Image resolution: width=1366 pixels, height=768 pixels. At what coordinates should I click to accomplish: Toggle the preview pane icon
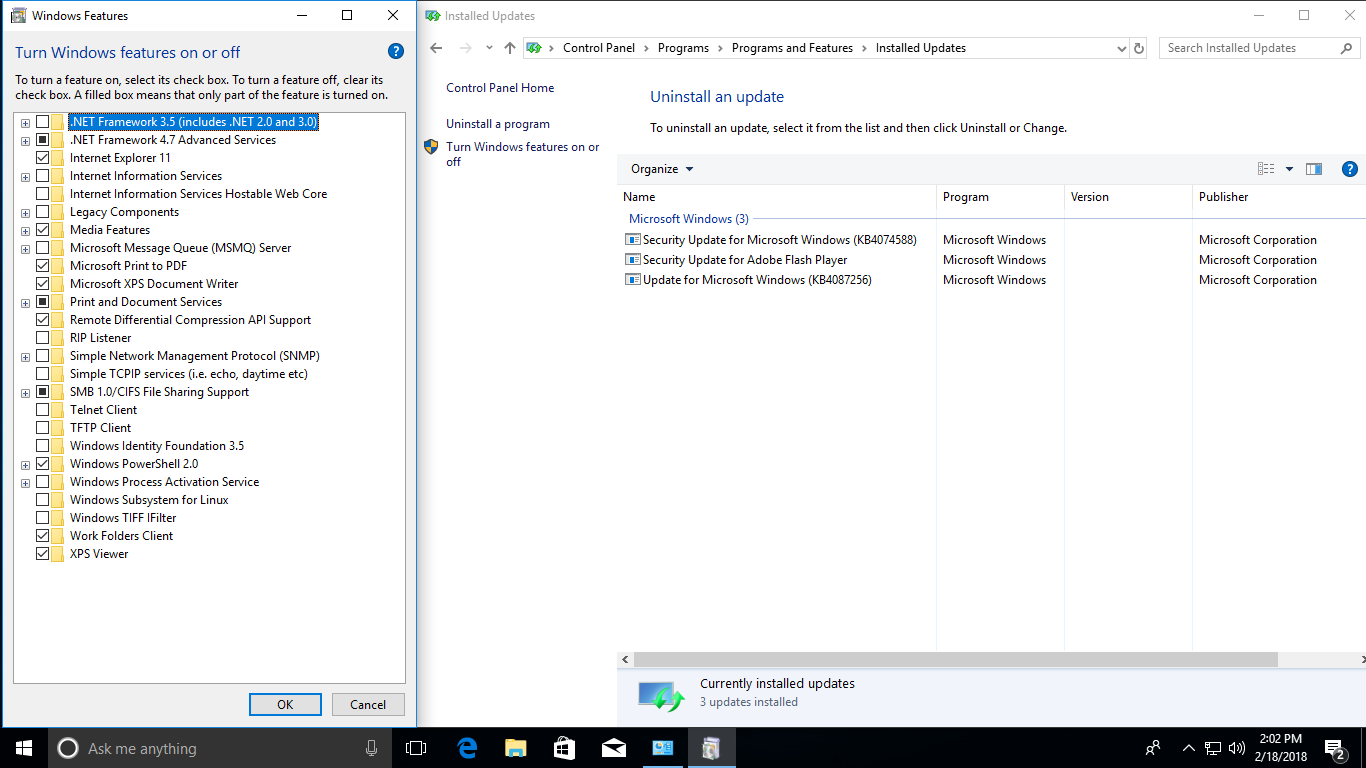pos(1314,169)
